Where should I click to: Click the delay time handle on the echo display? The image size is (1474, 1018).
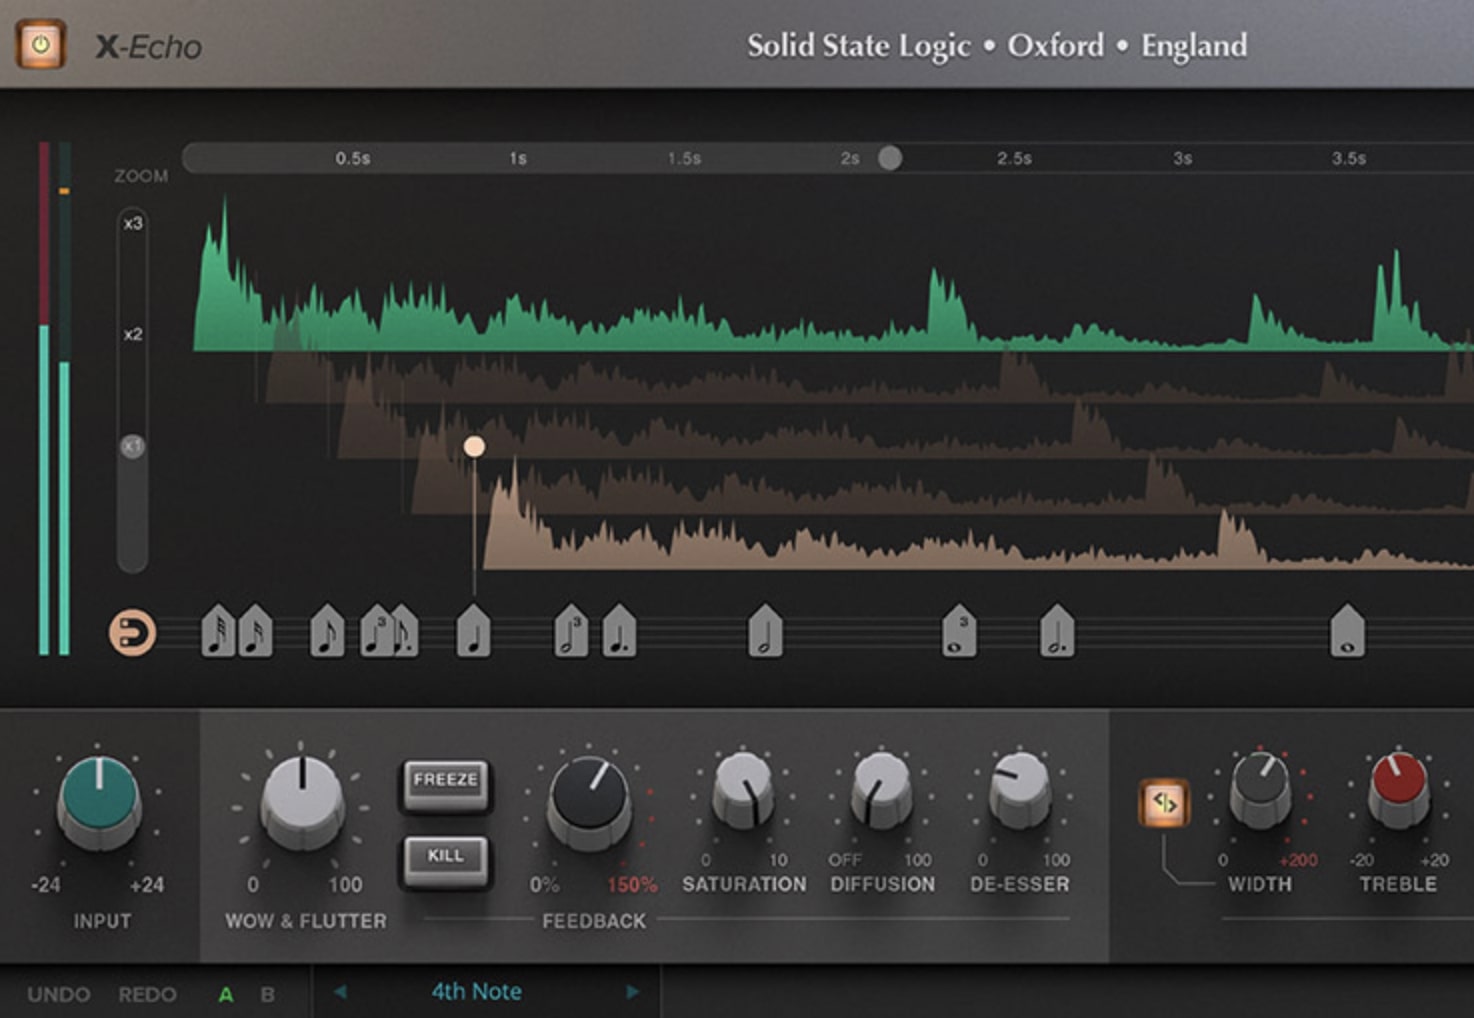pyautogui.click(x=474, y=446)
